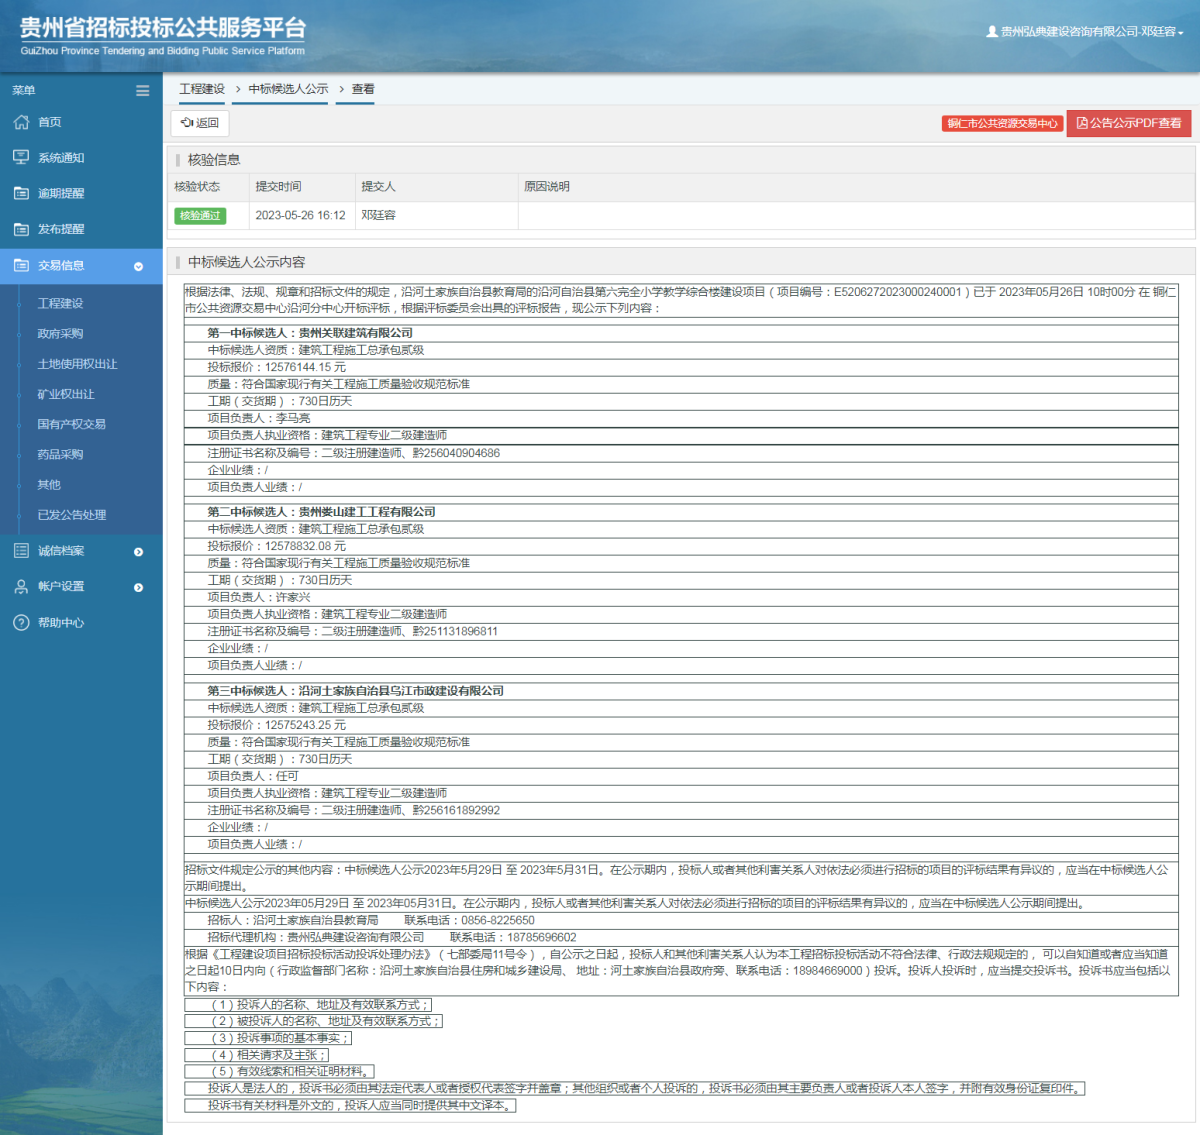Click 项目负责人：任可 row
The width and height of the screenshot is (1200, 1135).
click(x=681, y=776)
